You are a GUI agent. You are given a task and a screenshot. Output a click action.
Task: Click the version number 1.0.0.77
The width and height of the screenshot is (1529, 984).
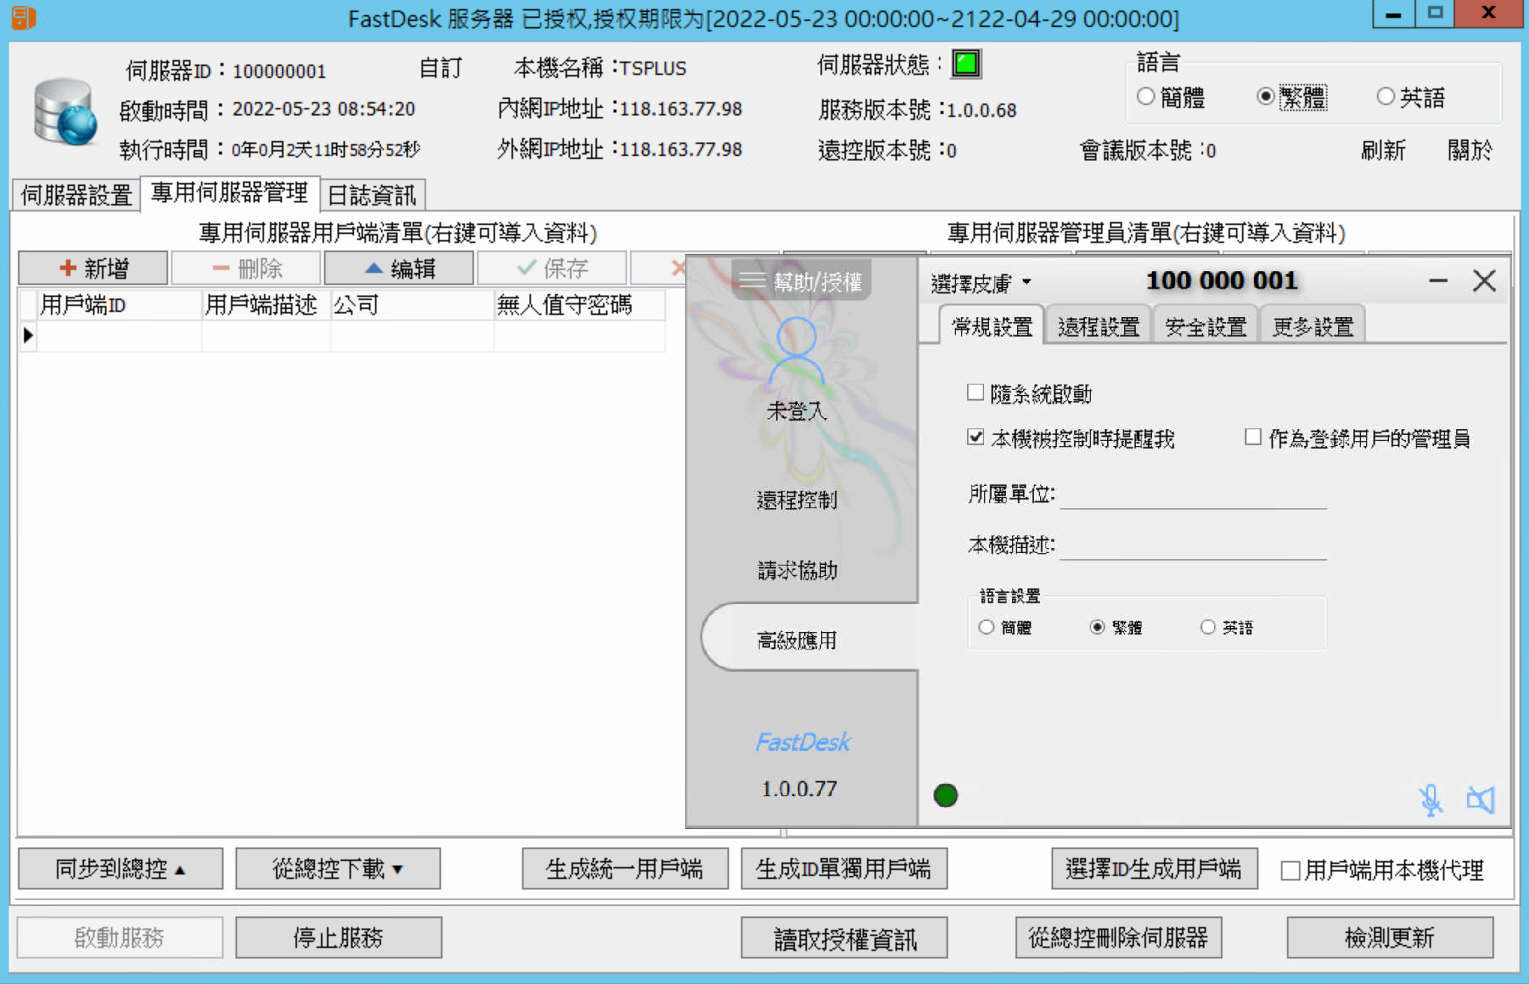pyautogui.click(x=799, y=788)
